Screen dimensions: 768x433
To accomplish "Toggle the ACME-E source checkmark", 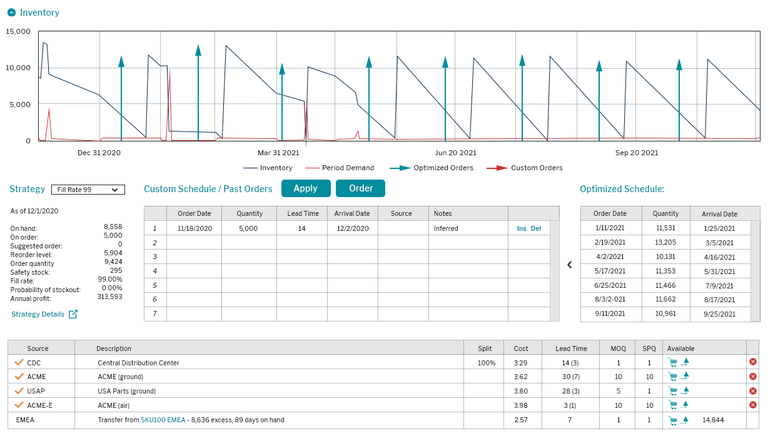I will coord(18,405).
